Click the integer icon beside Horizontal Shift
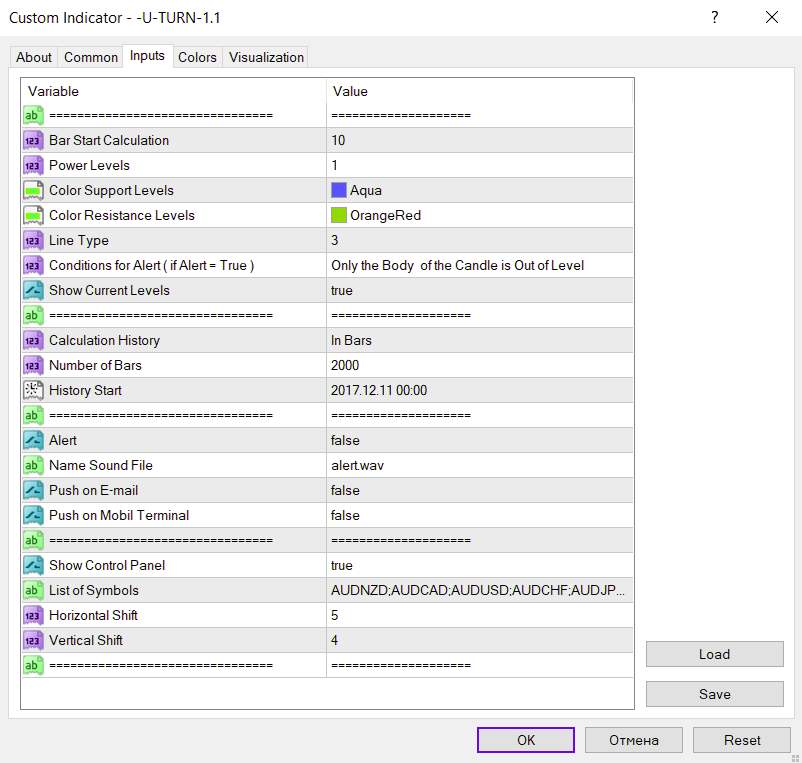Image resolution: width=802 pixels, height=763 pixels. (x=32, y=615)
